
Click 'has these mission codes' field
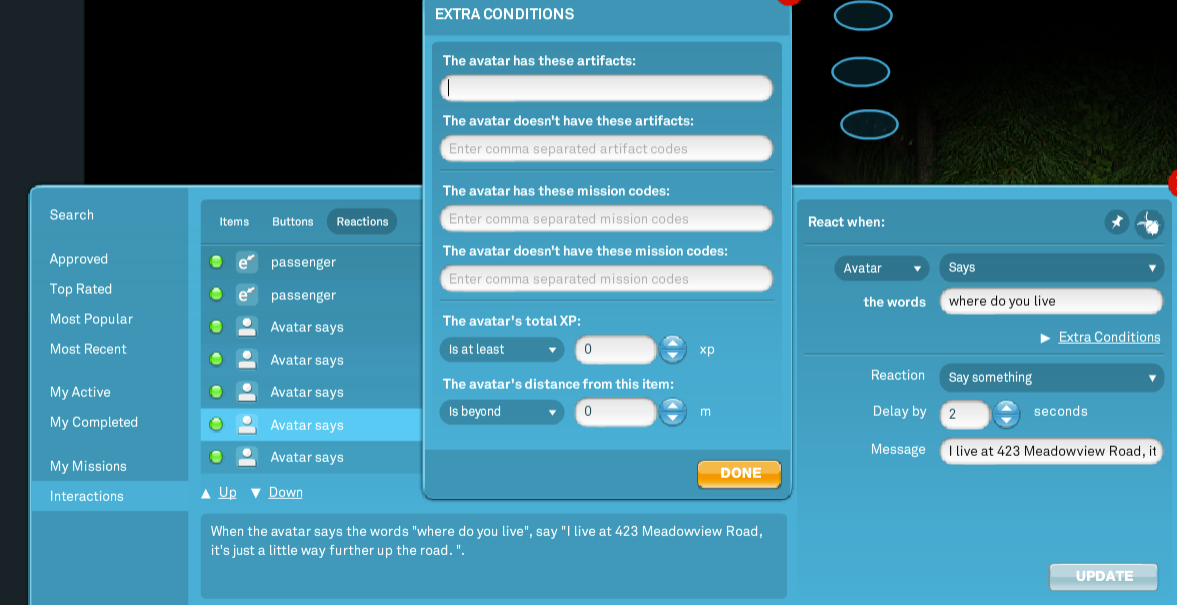pyautogui.click(x=607, y=218)
